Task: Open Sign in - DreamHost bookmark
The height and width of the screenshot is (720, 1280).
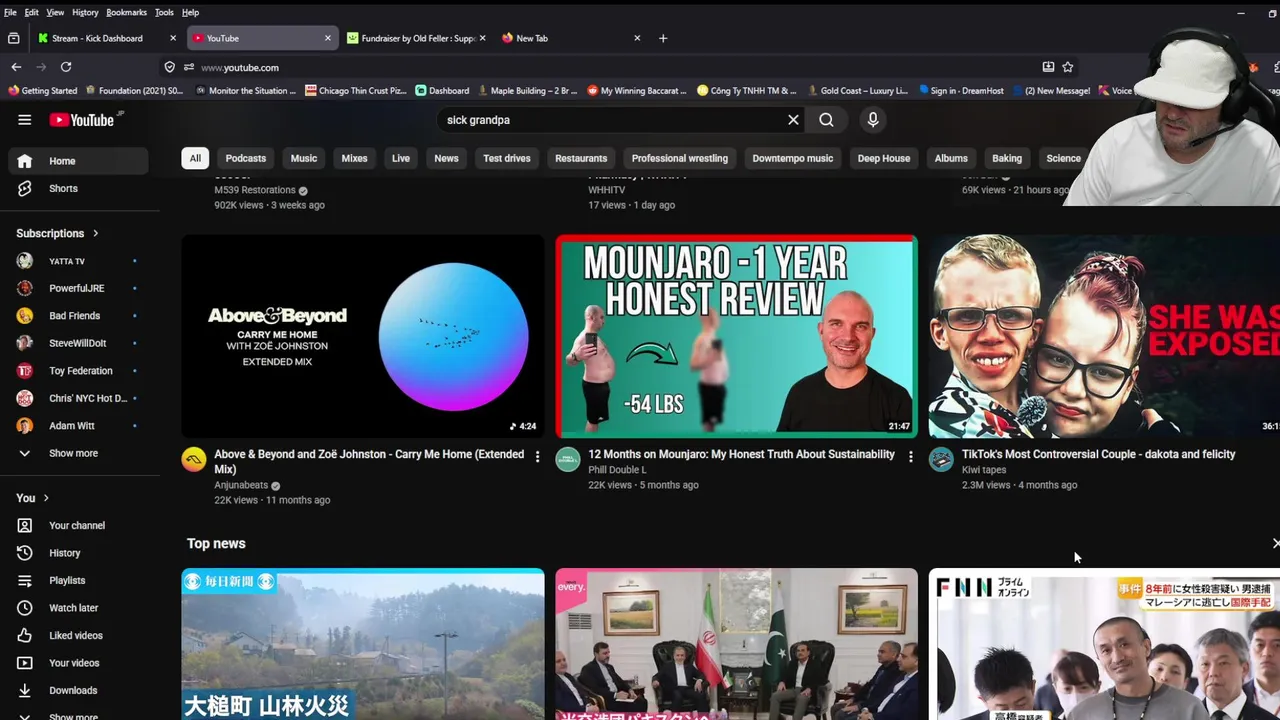Action: [961, 90]
